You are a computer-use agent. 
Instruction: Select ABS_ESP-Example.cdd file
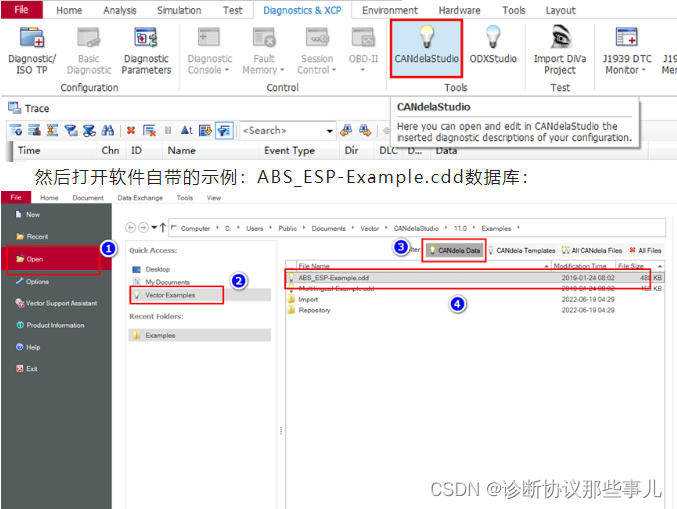point(474,278)
